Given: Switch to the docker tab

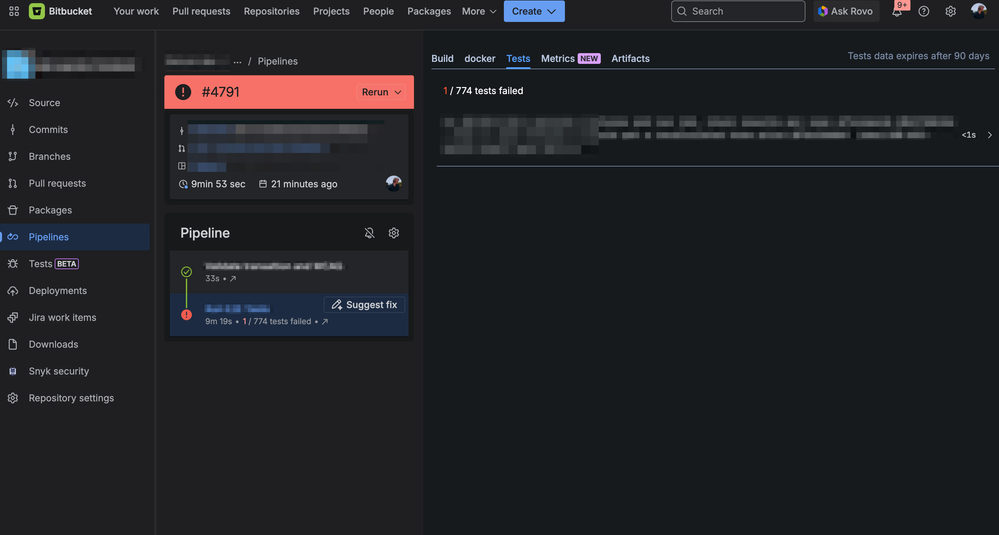Looking at the screenshot, I should pos(480,59).
